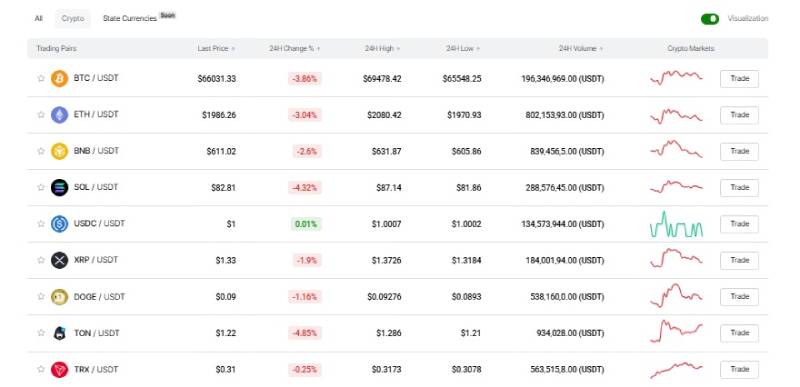Open the XRP sparkline chart

(x=677, y=257)
